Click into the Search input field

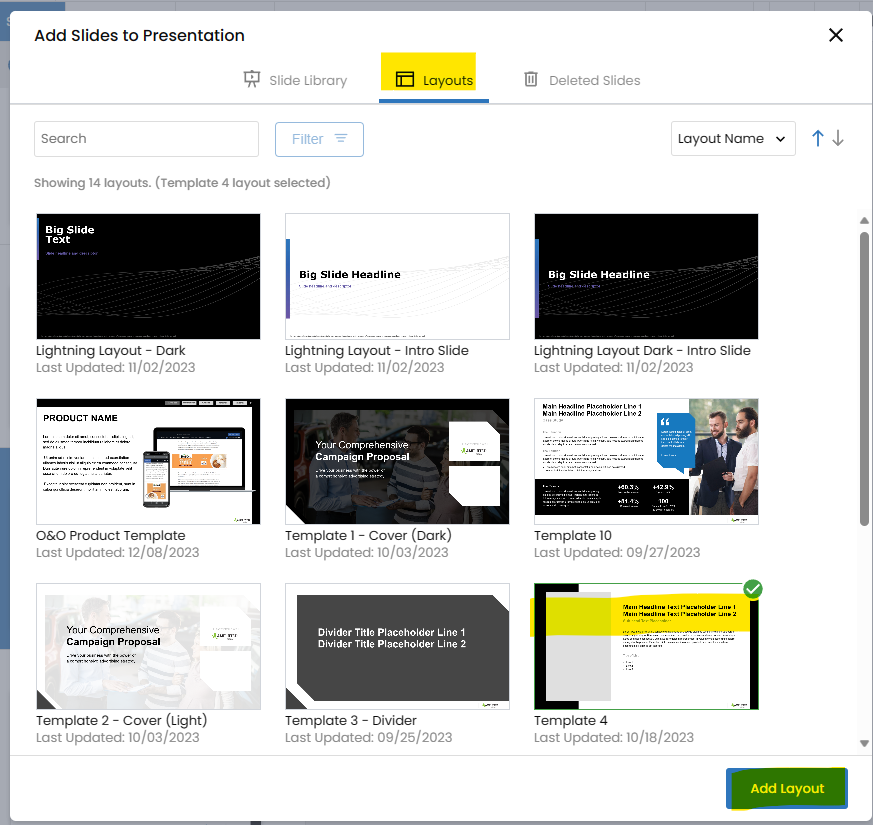click(x=146, y=139)
